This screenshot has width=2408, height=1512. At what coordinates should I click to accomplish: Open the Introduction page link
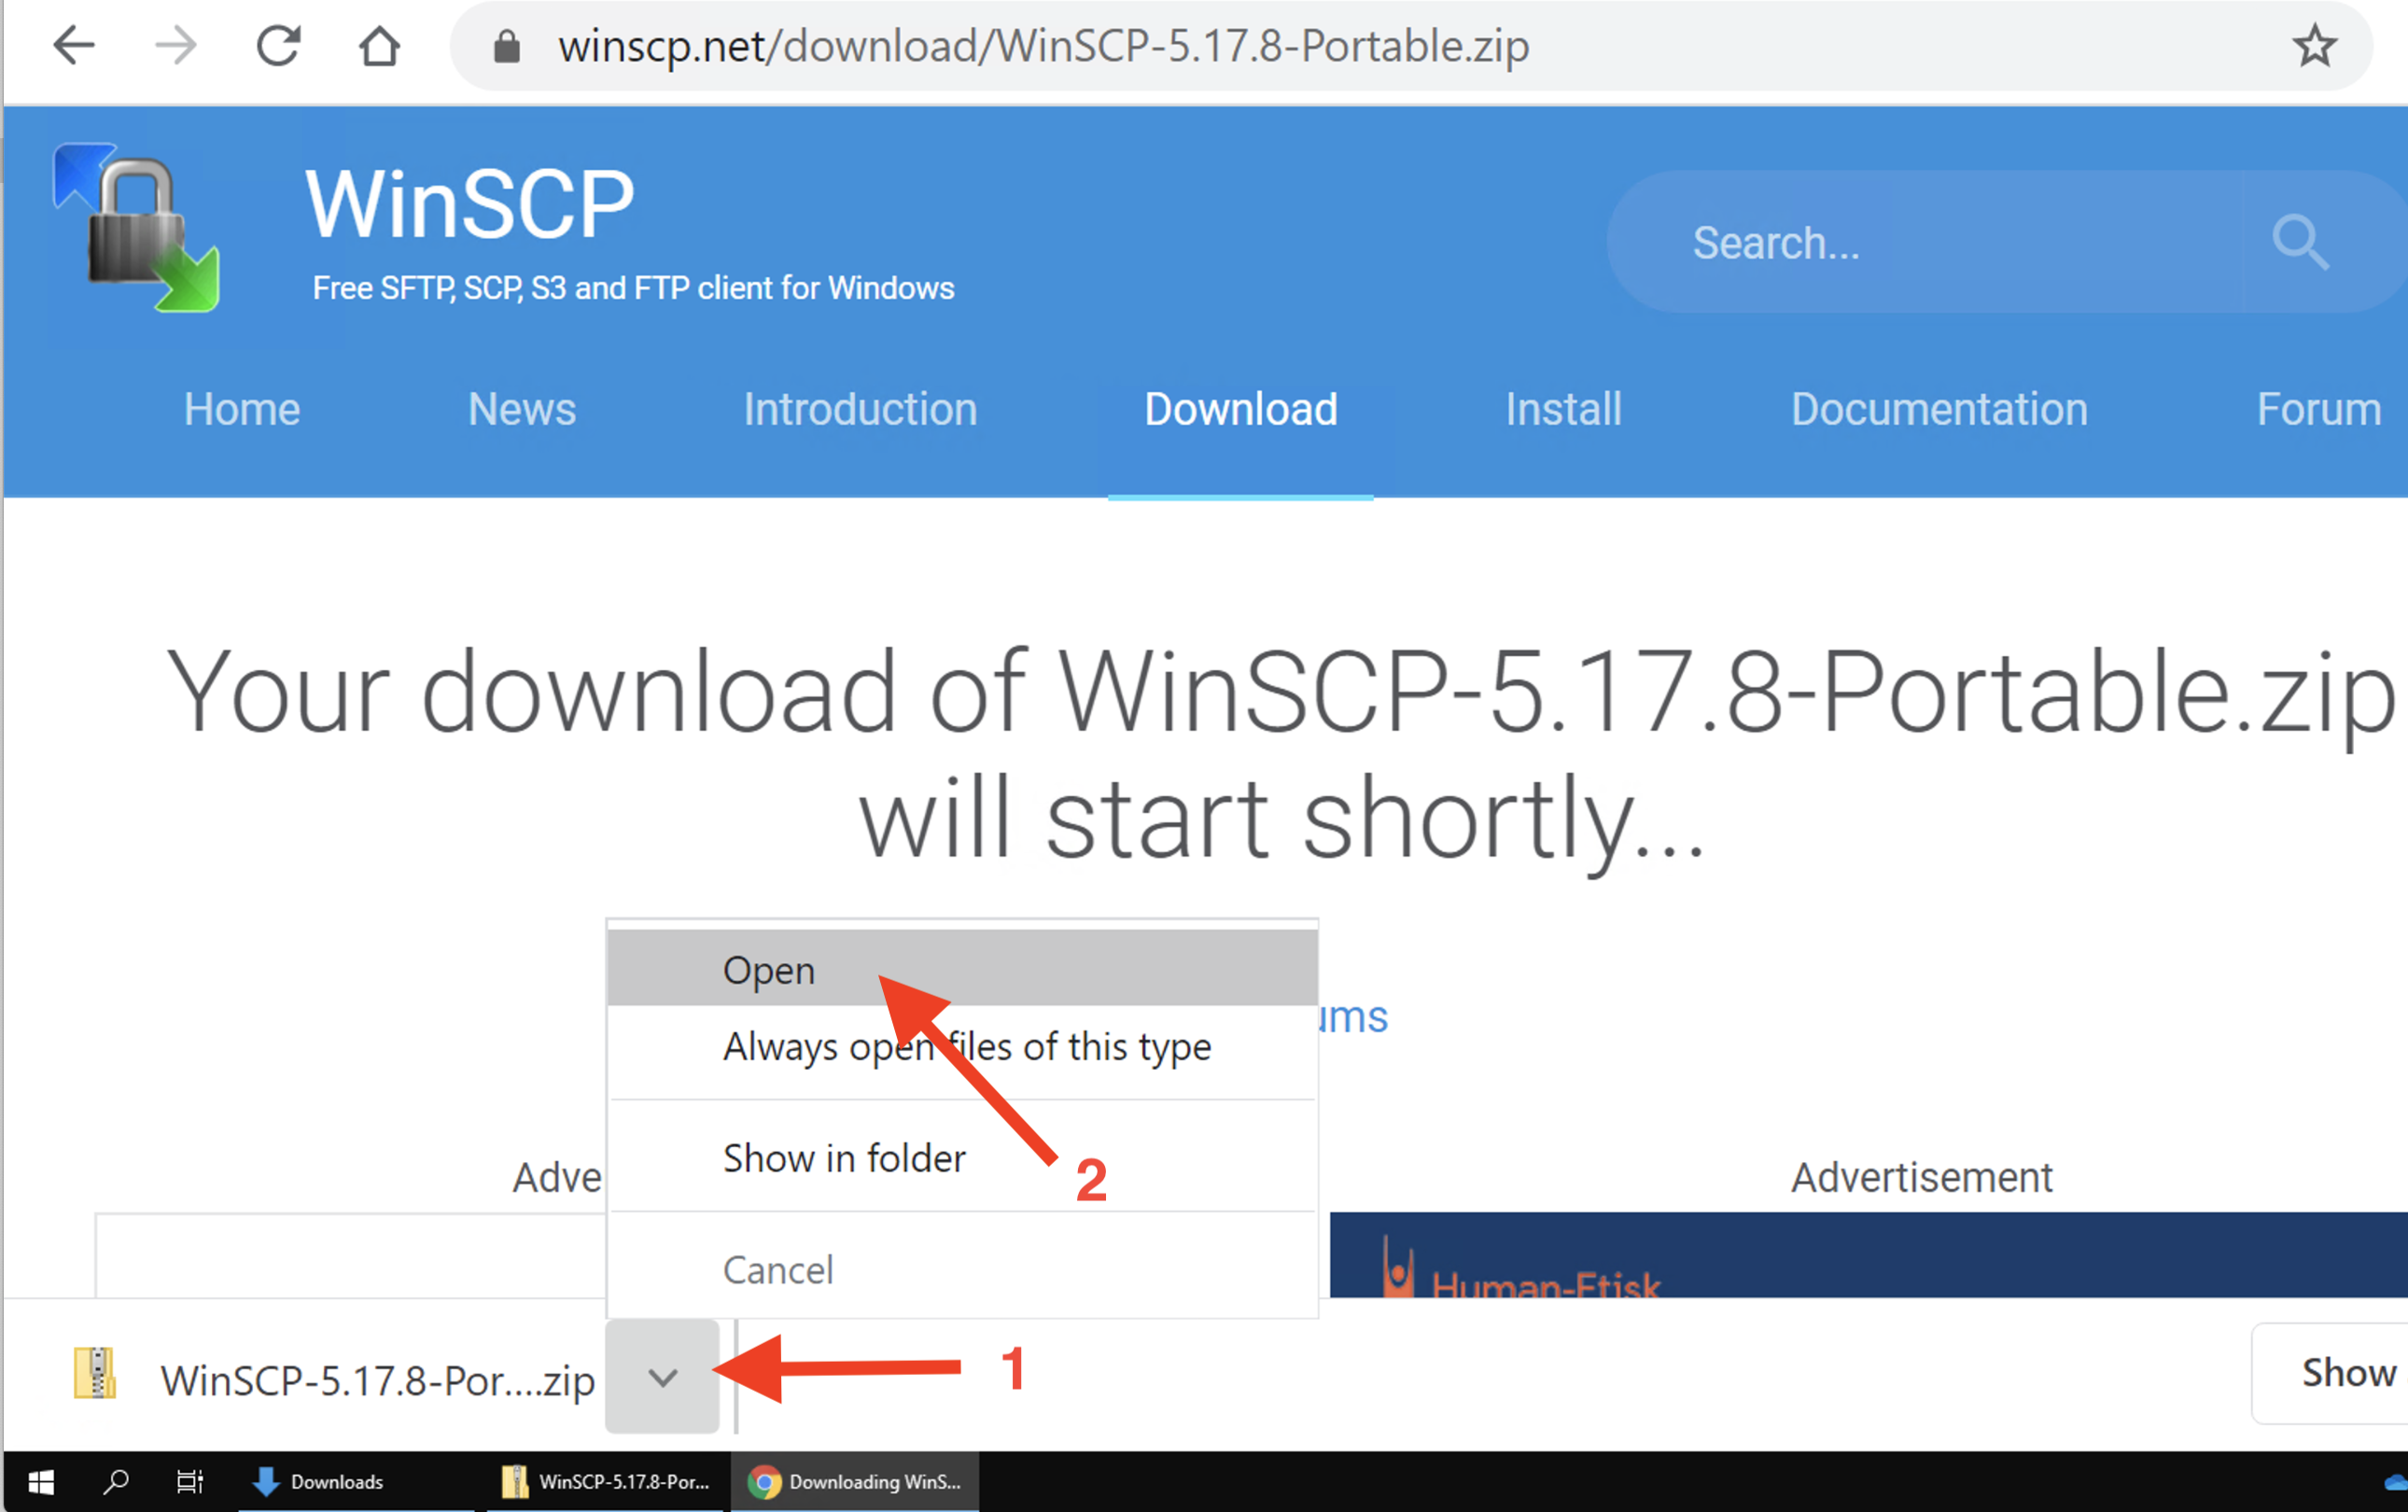click(x=860, y=409)
